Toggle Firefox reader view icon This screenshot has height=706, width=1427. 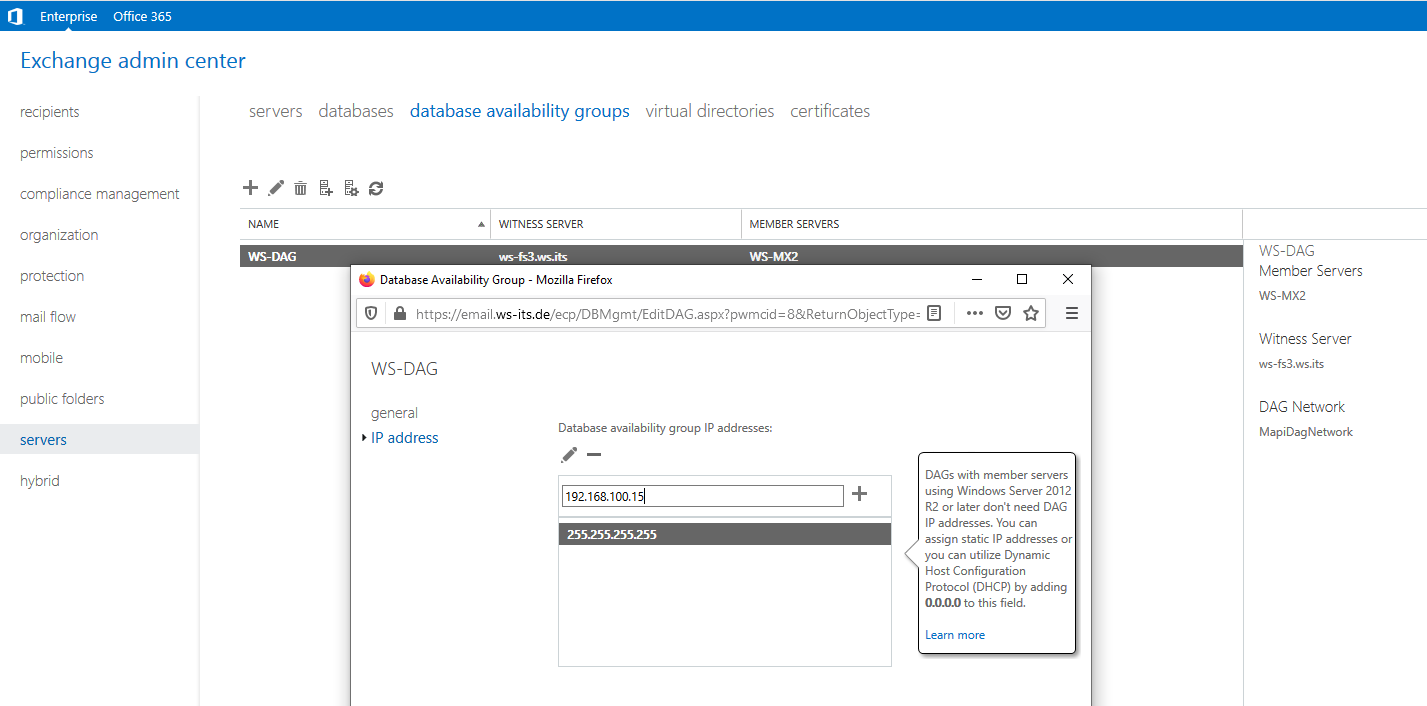934,313
